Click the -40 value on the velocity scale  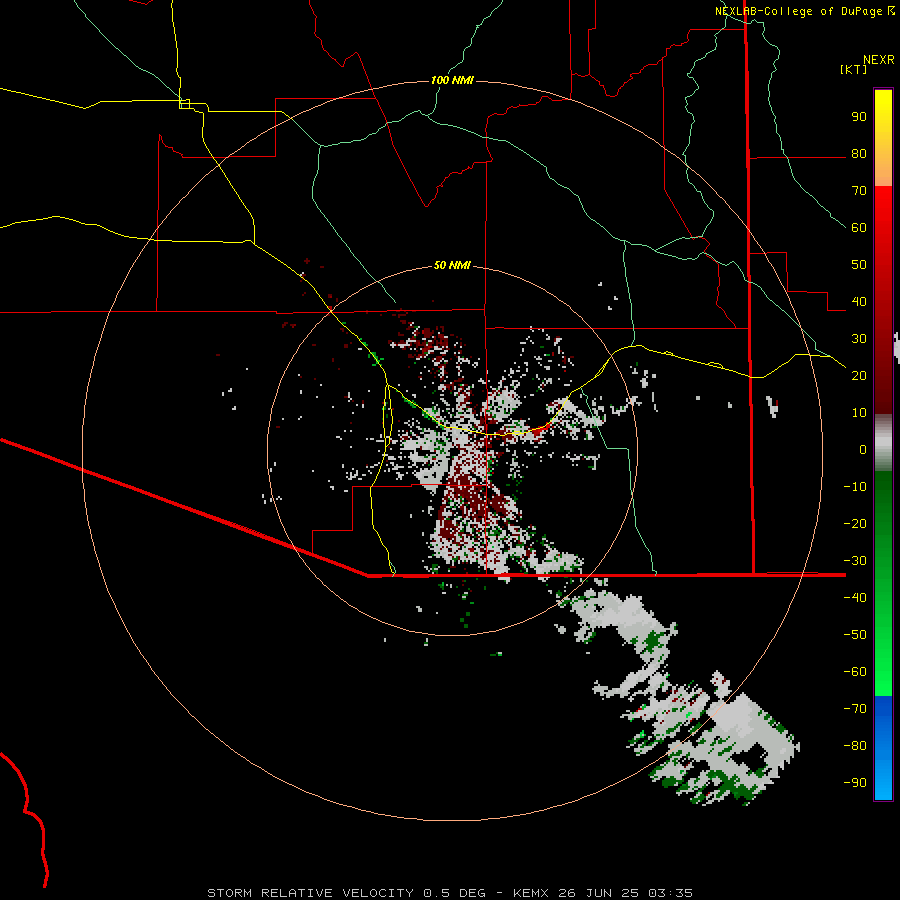(855, 598)
